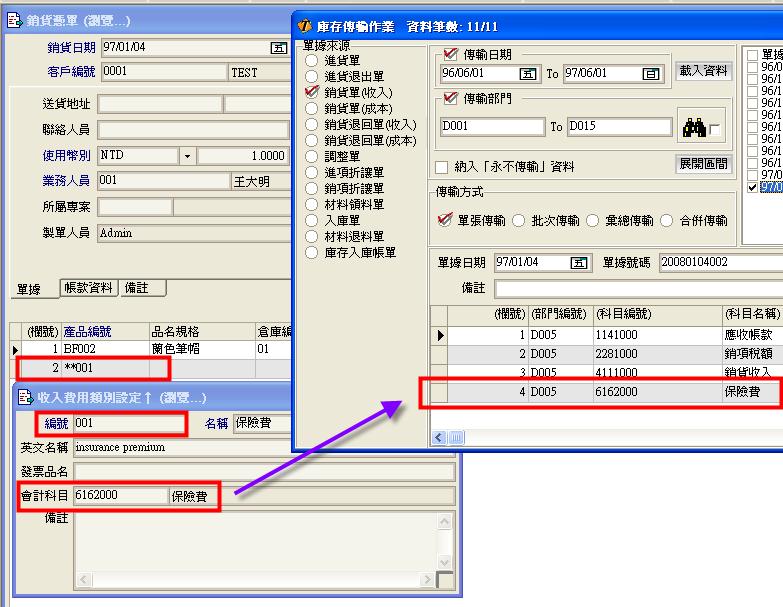Click the 載入資料 button
This screenshot has height=607, width=783.
point(704,71)
